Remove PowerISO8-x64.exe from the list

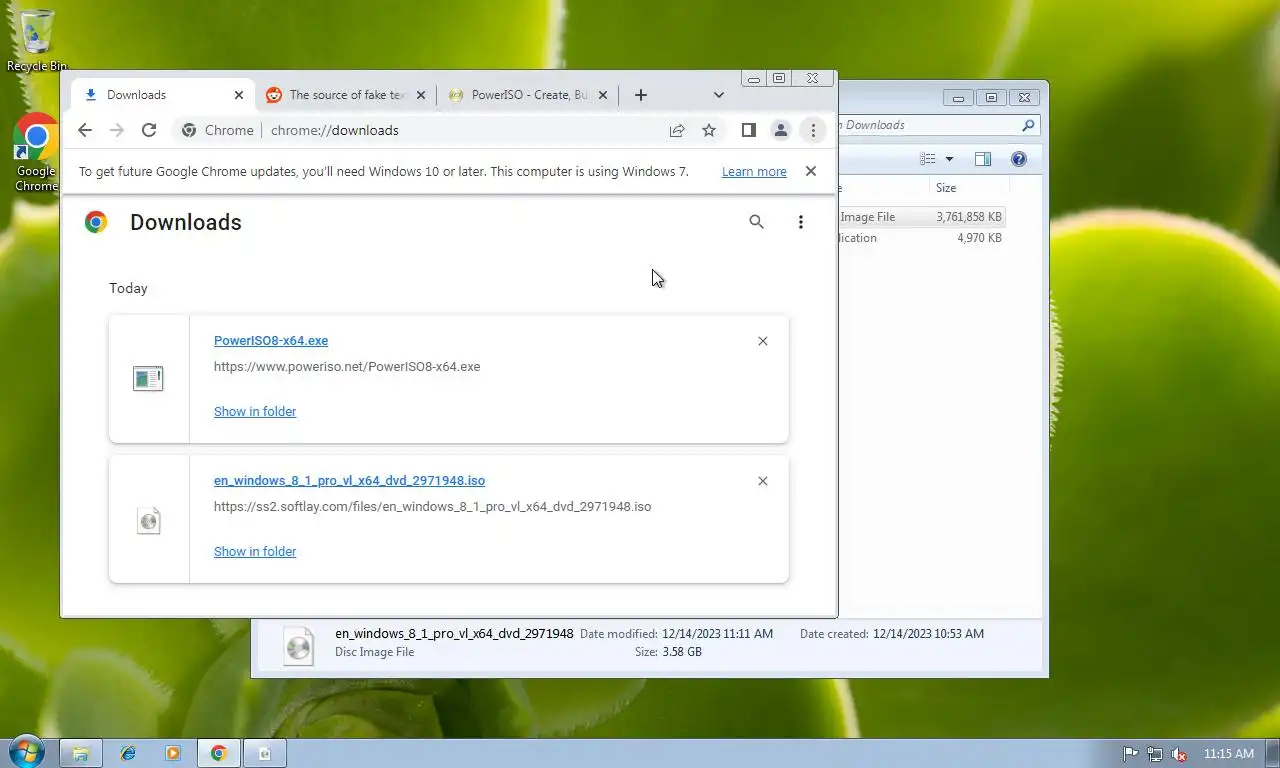click(763, 341)
